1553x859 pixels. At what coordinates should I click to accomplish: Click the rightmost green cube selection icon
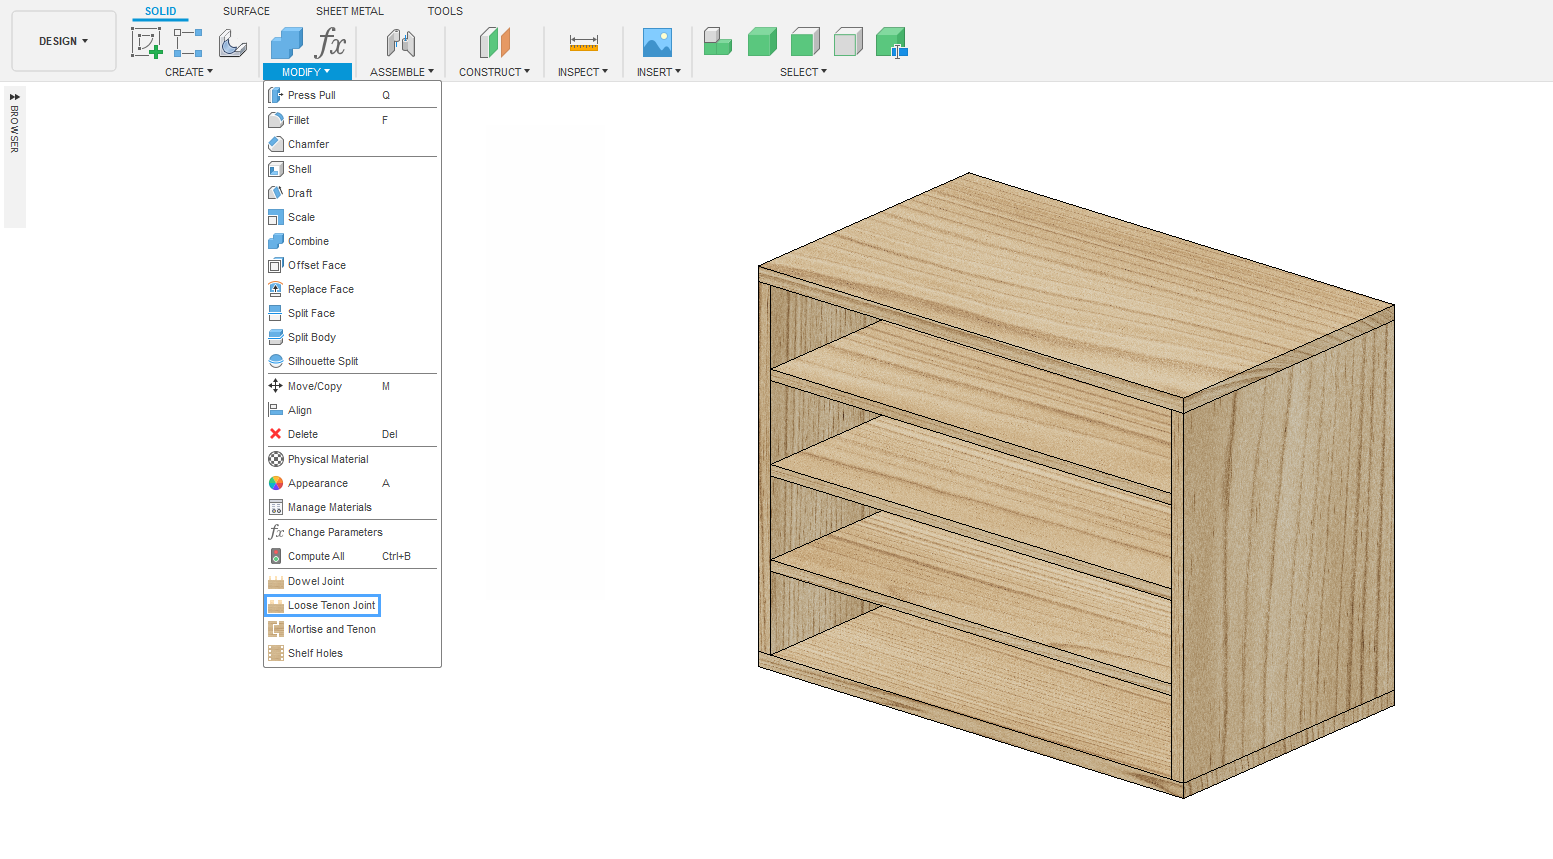[x=891, y=43]
